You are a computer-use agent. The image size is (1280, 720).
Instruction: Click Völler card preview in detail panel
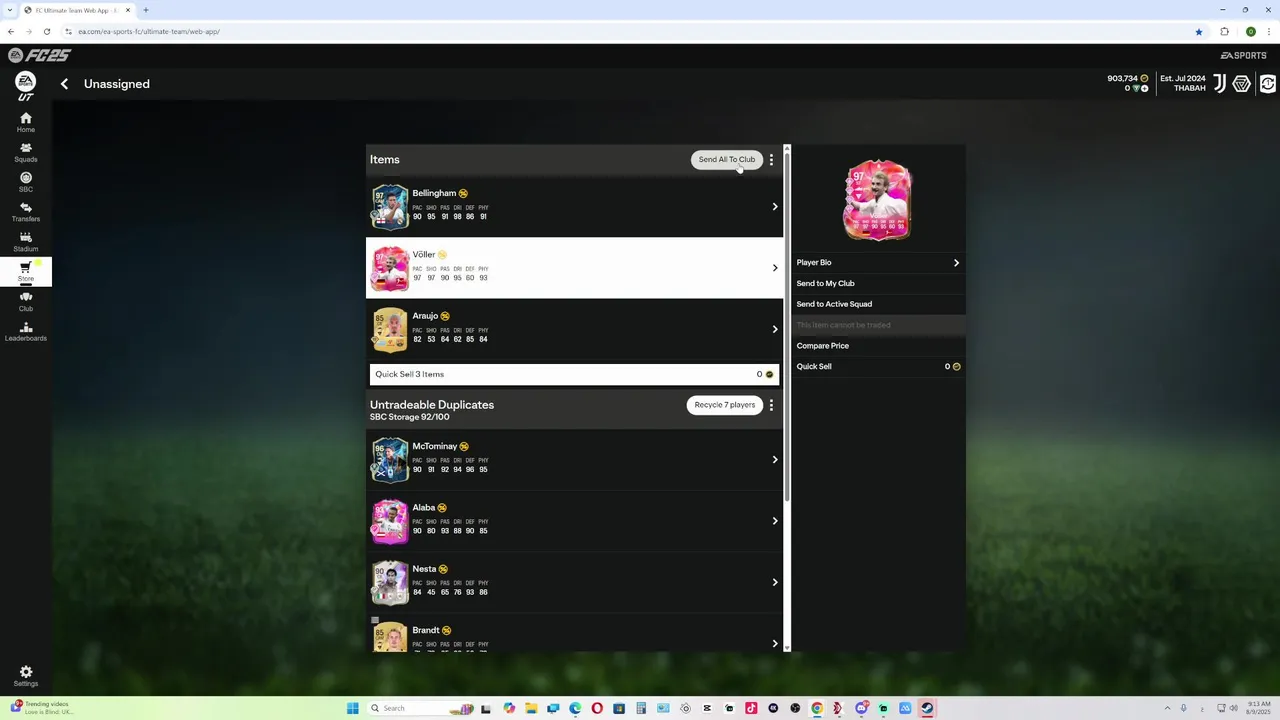[877, 200]
